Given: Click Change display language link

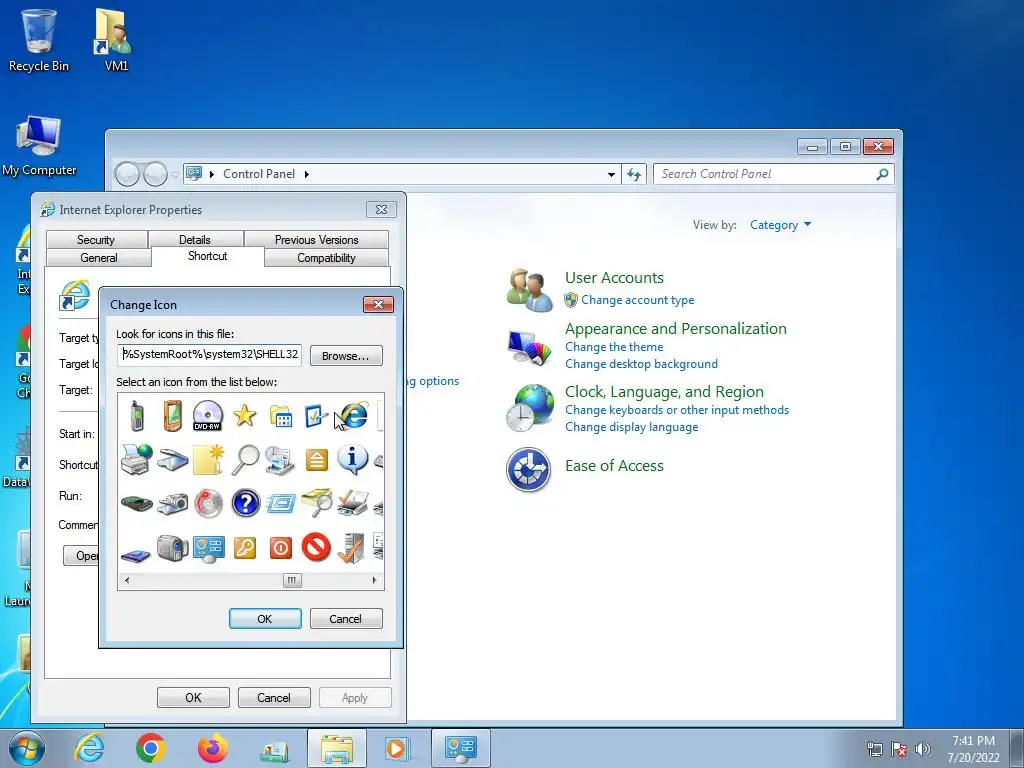Looking at the screenshot, I should (x=632, y=426).
